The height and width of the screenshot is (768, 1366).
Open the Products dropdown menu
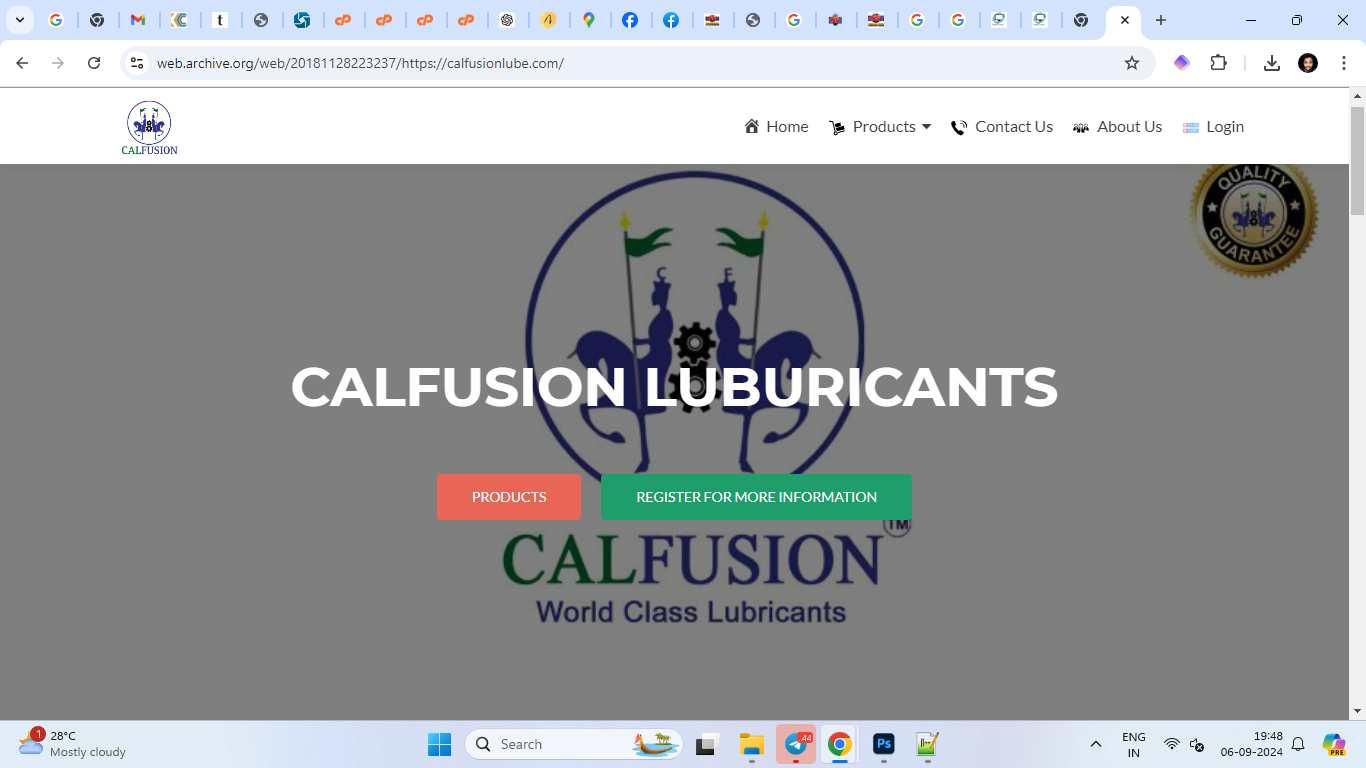880,127
